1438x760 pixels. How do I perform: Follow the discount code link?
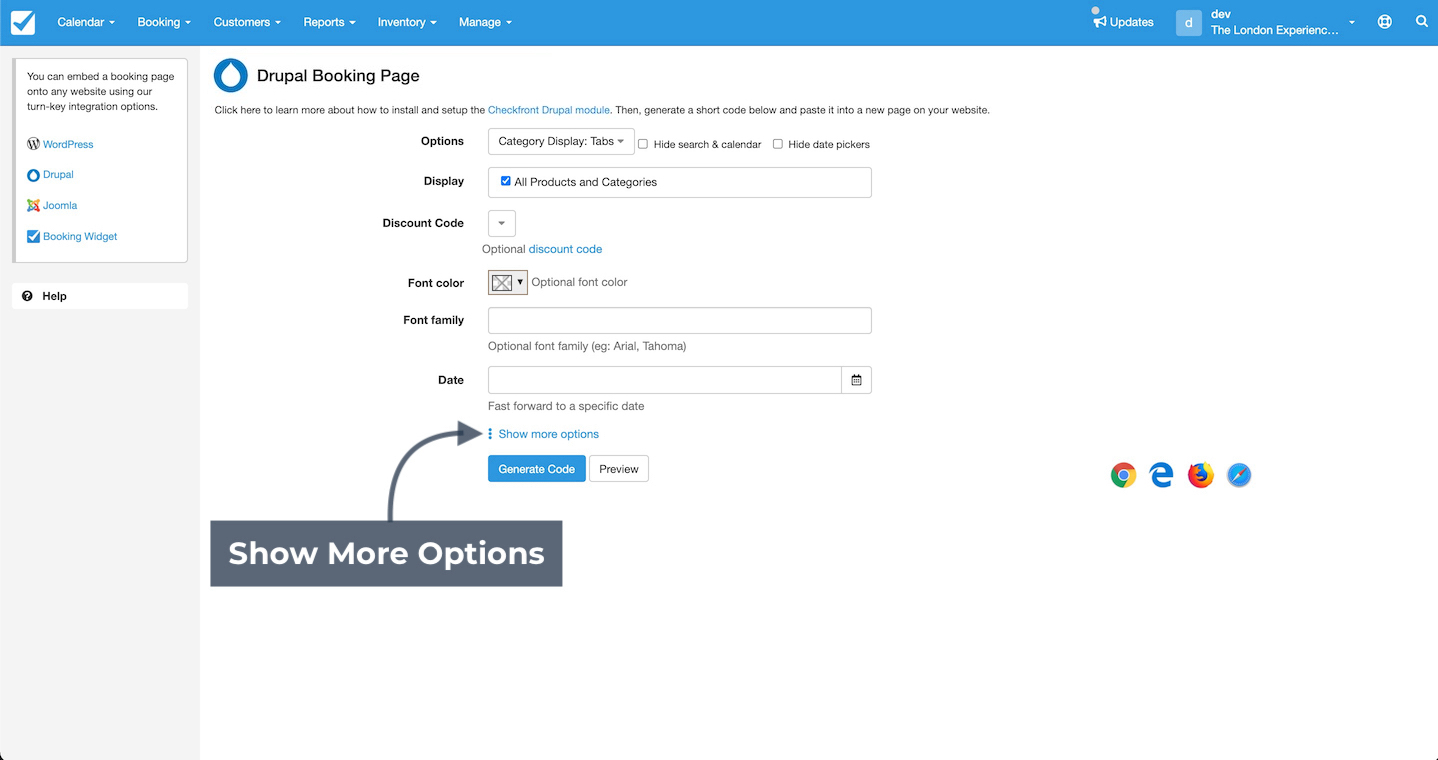coord(565,249)
